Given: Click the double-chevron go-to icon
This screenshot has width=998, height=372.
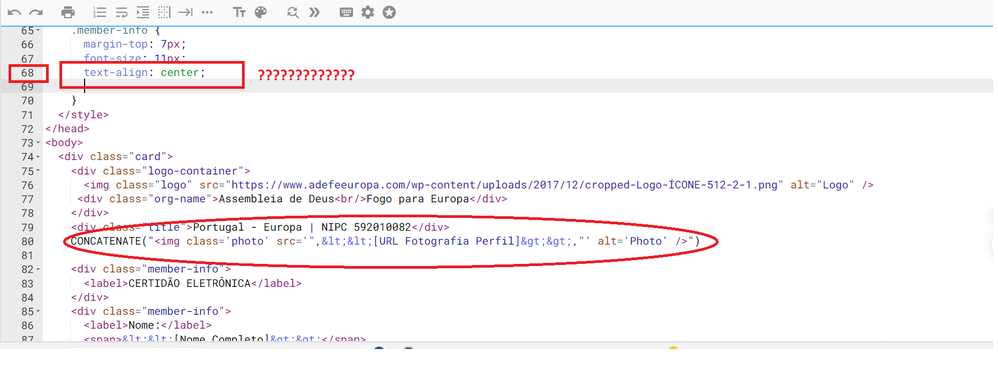Looking at the screenshot, I should tap(314, 12).
